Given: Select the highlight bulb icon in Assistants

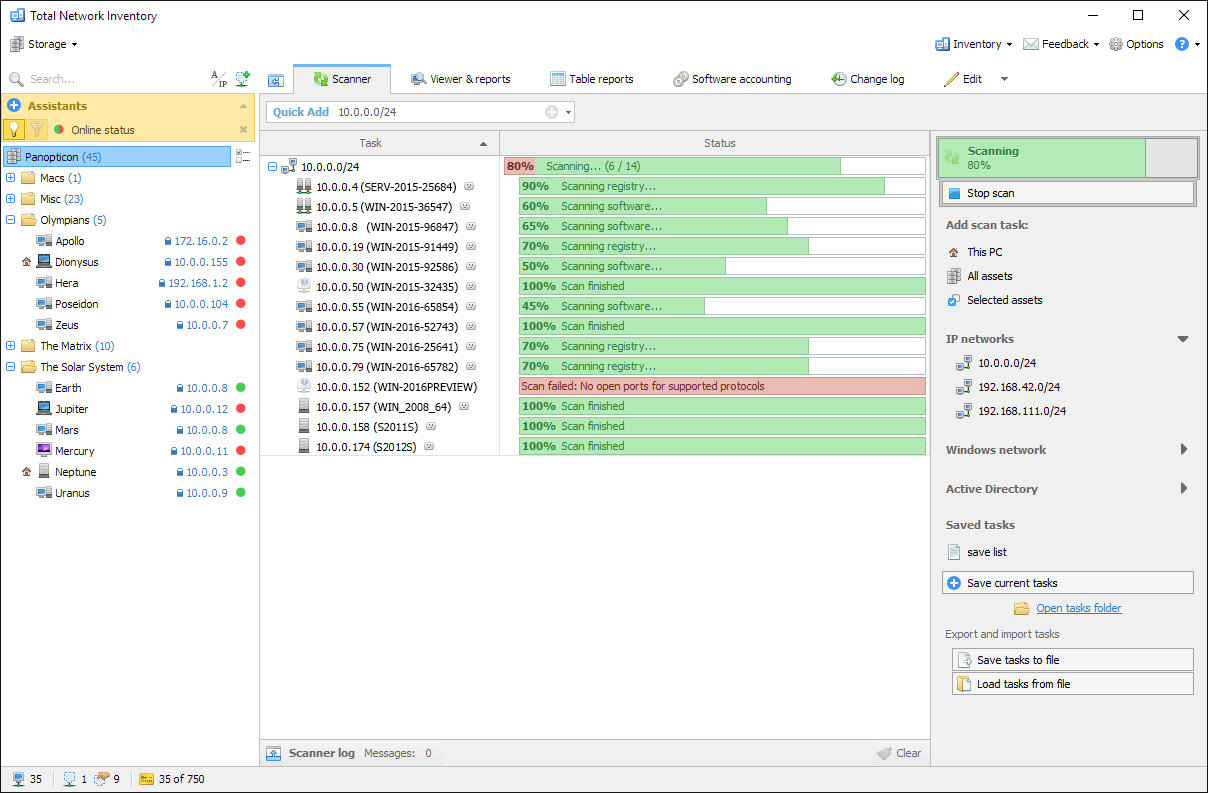Looking at the screenshot, I should [x=14, y=128].
